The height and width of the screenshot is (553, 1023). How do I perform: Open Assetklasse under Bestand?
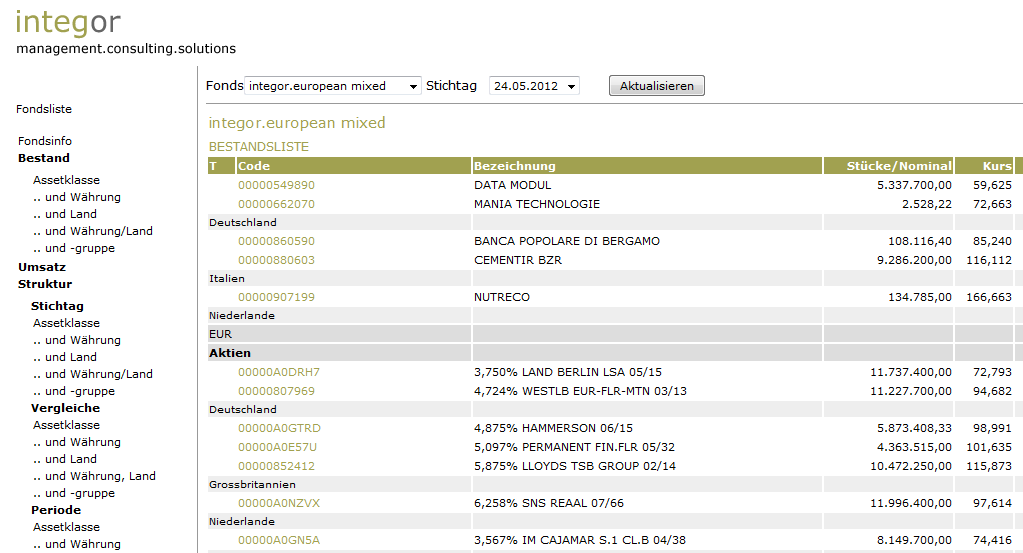tap(67, 180)
